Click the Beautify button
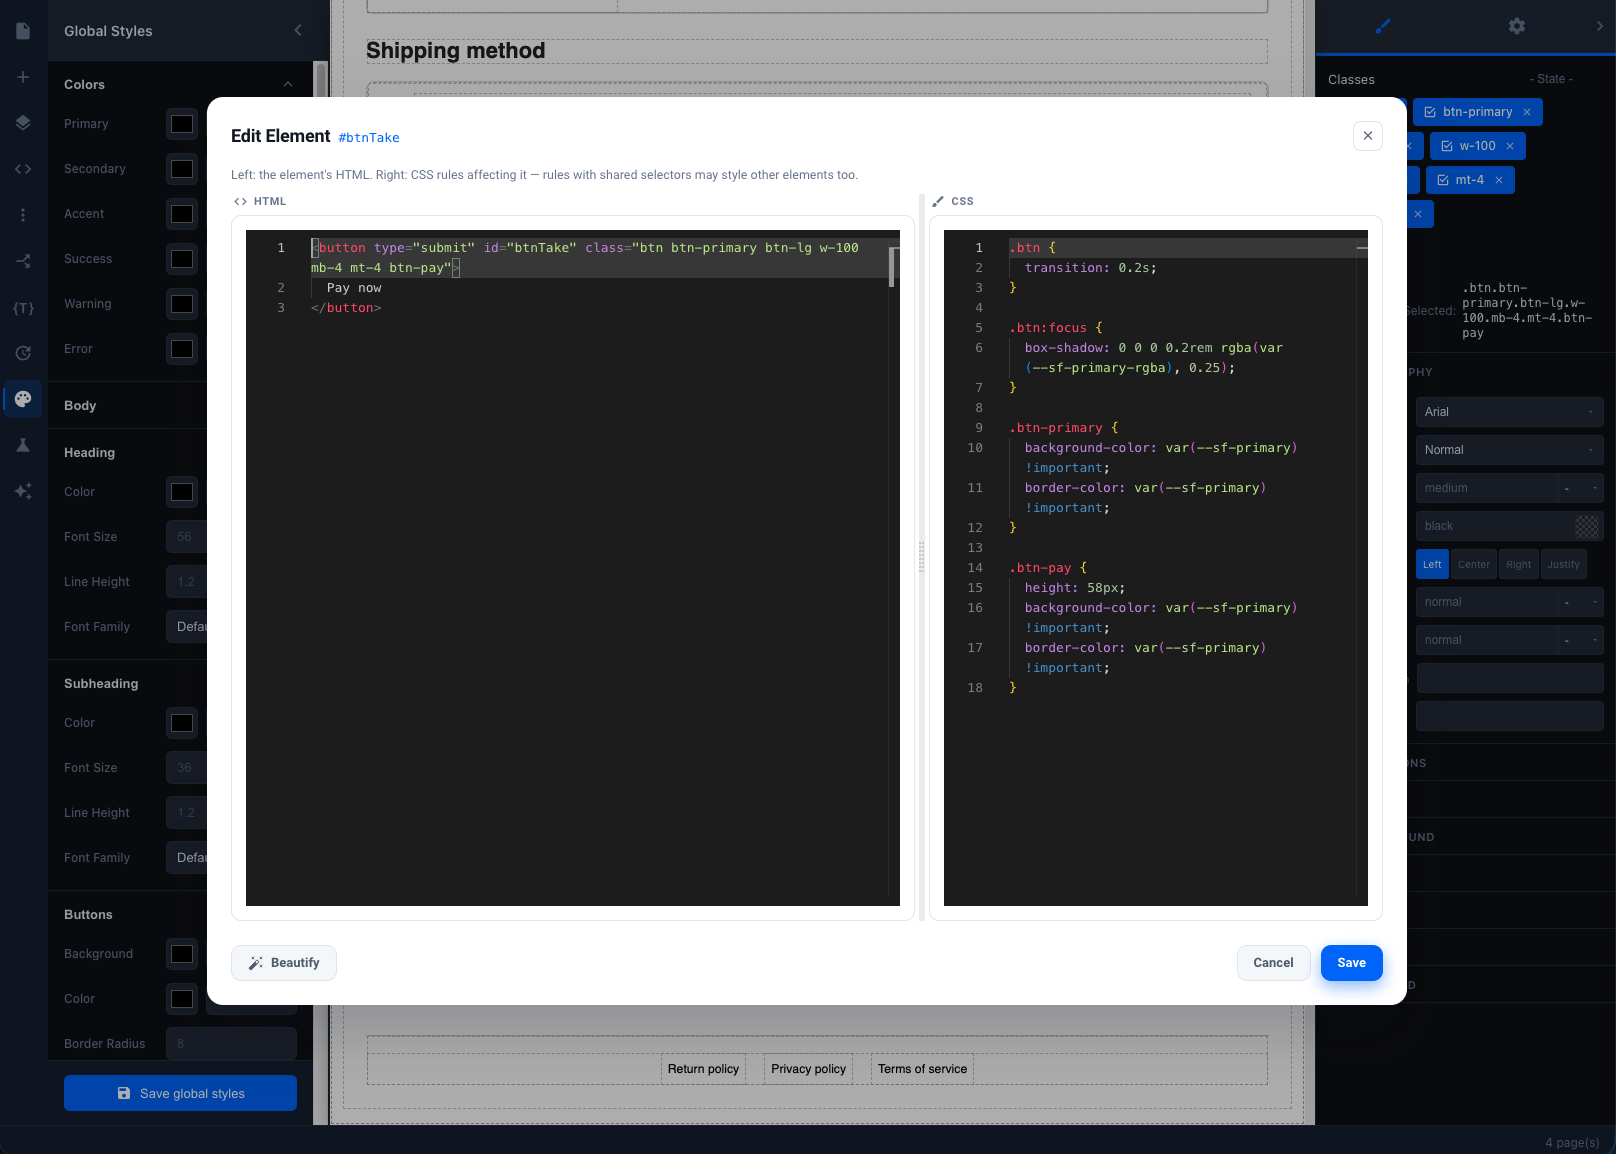1616x1154 pixels. [x=284, y=963]
